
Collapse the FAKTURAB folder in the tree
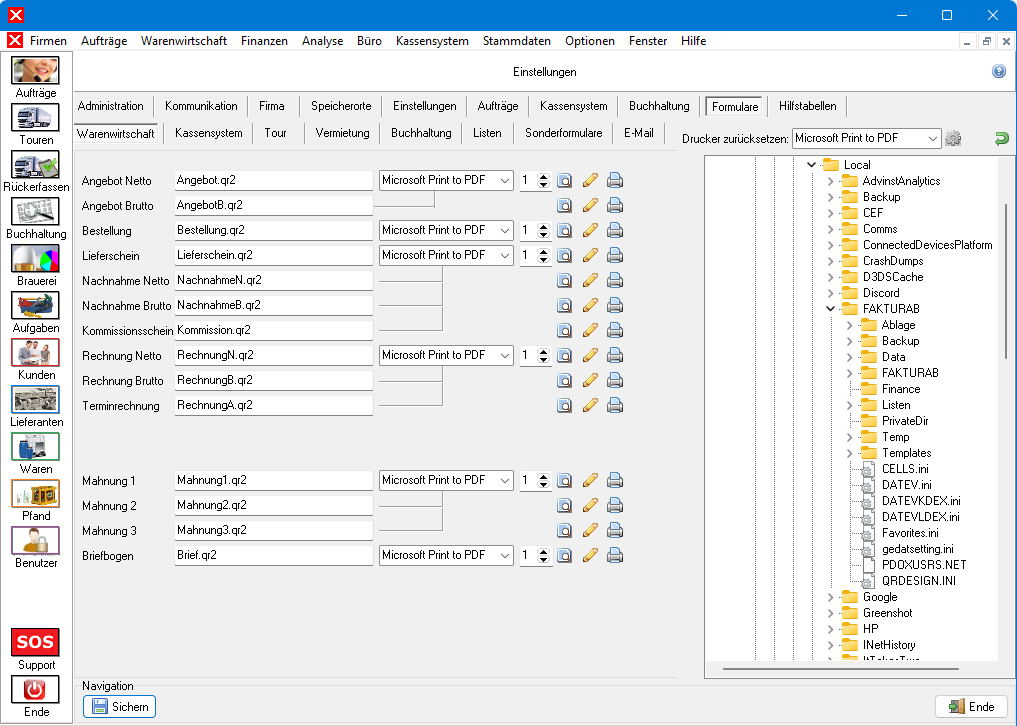click(830, 309)
